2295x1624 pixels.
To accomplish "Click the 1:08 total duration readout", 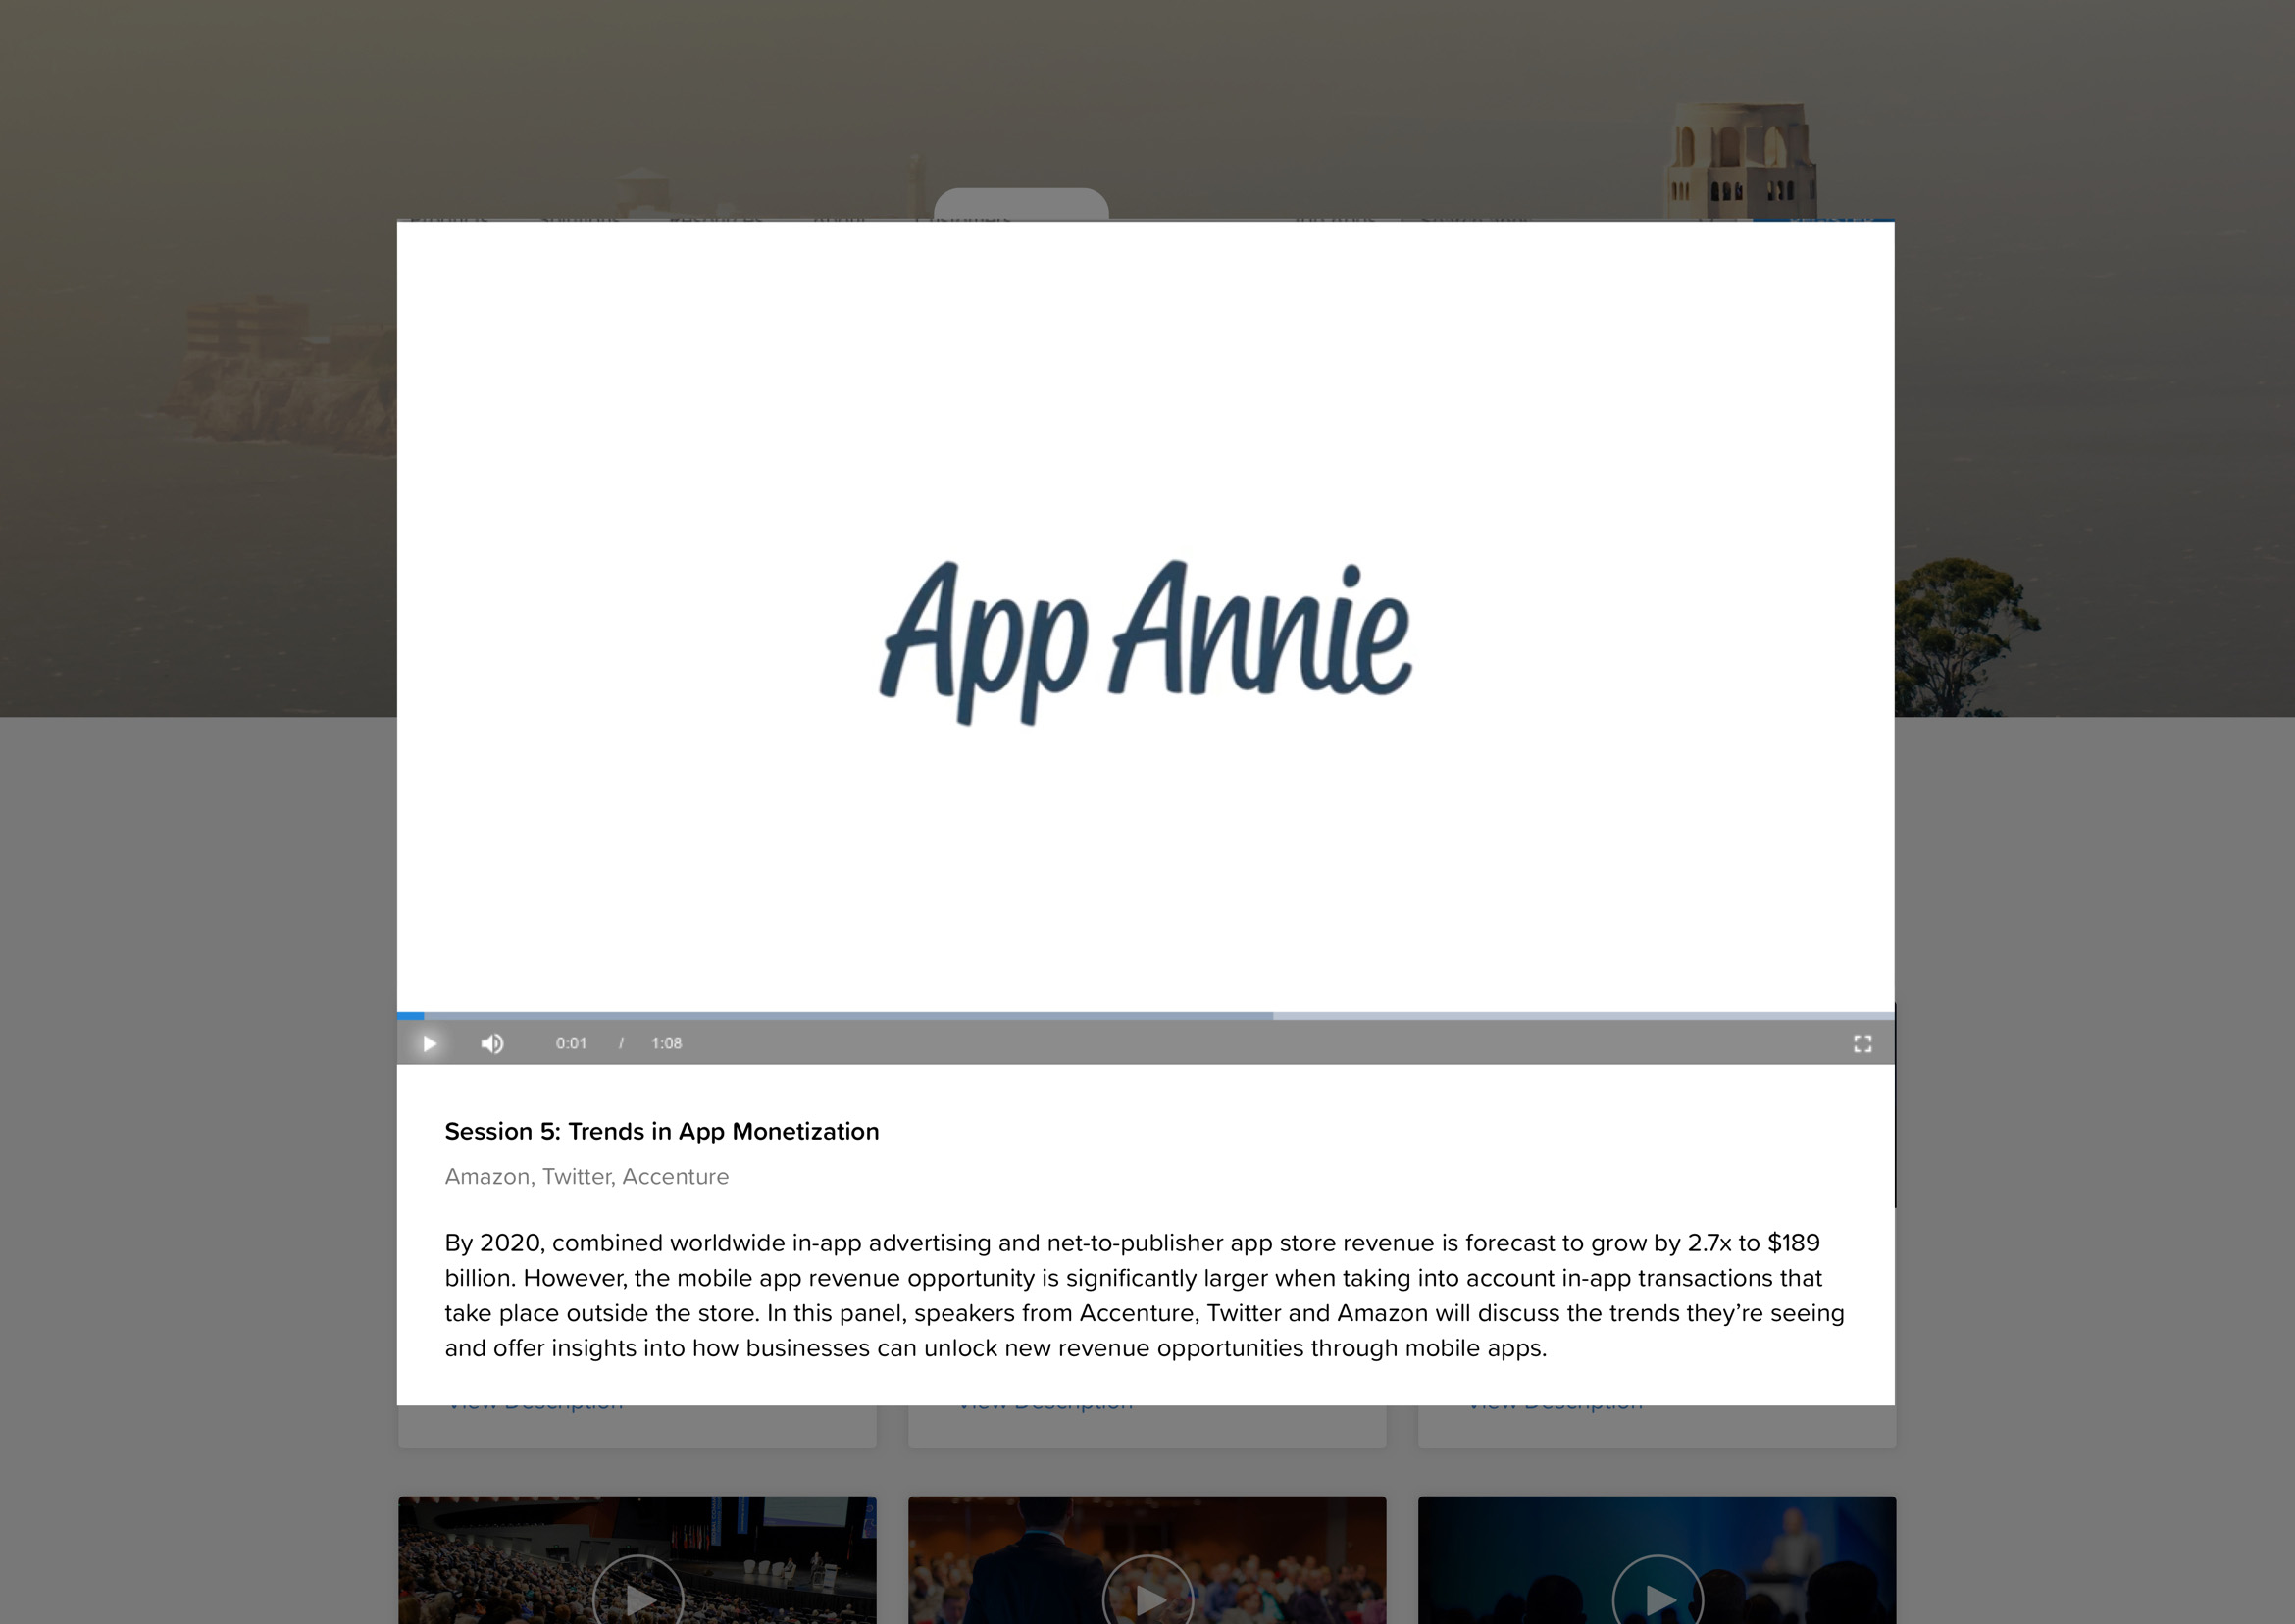I will click(x=666, y=1043).
